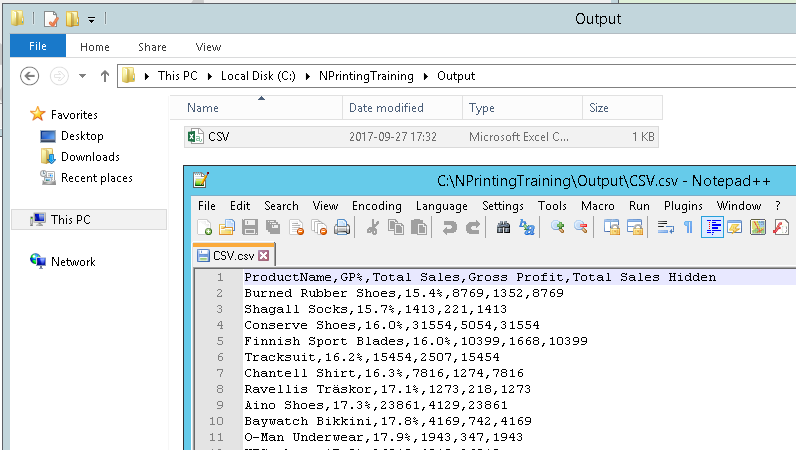Click the Save icon in Notepad++ toolbar
The height and width of the screenshot is (450, 796).
click(x=250, y=228)
